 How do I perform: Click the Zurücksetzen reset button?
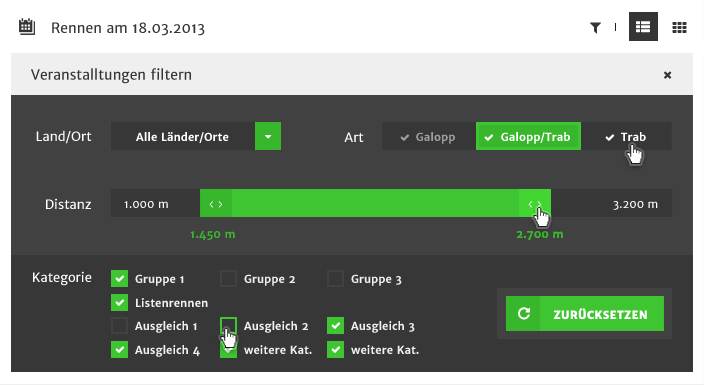585,314
